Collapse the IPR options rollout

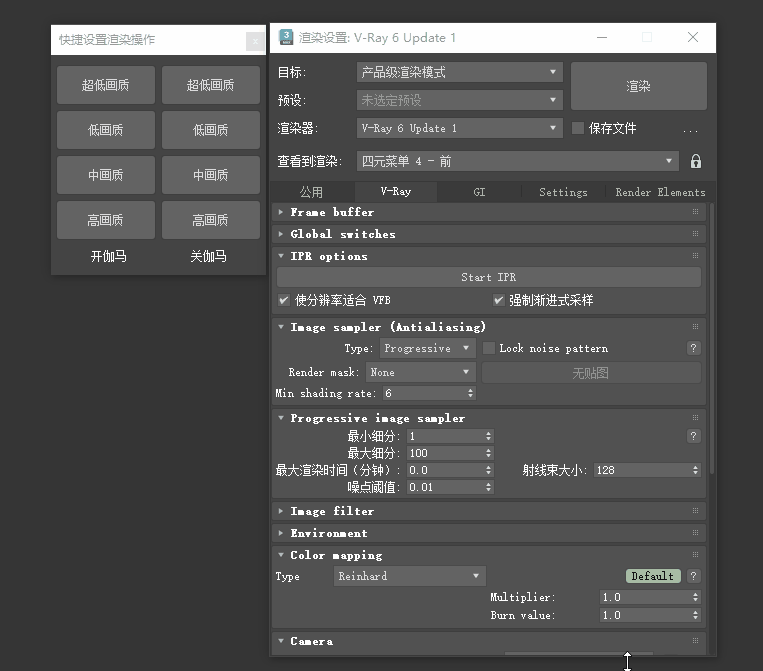pyautogui.click(x=281, y=255)
